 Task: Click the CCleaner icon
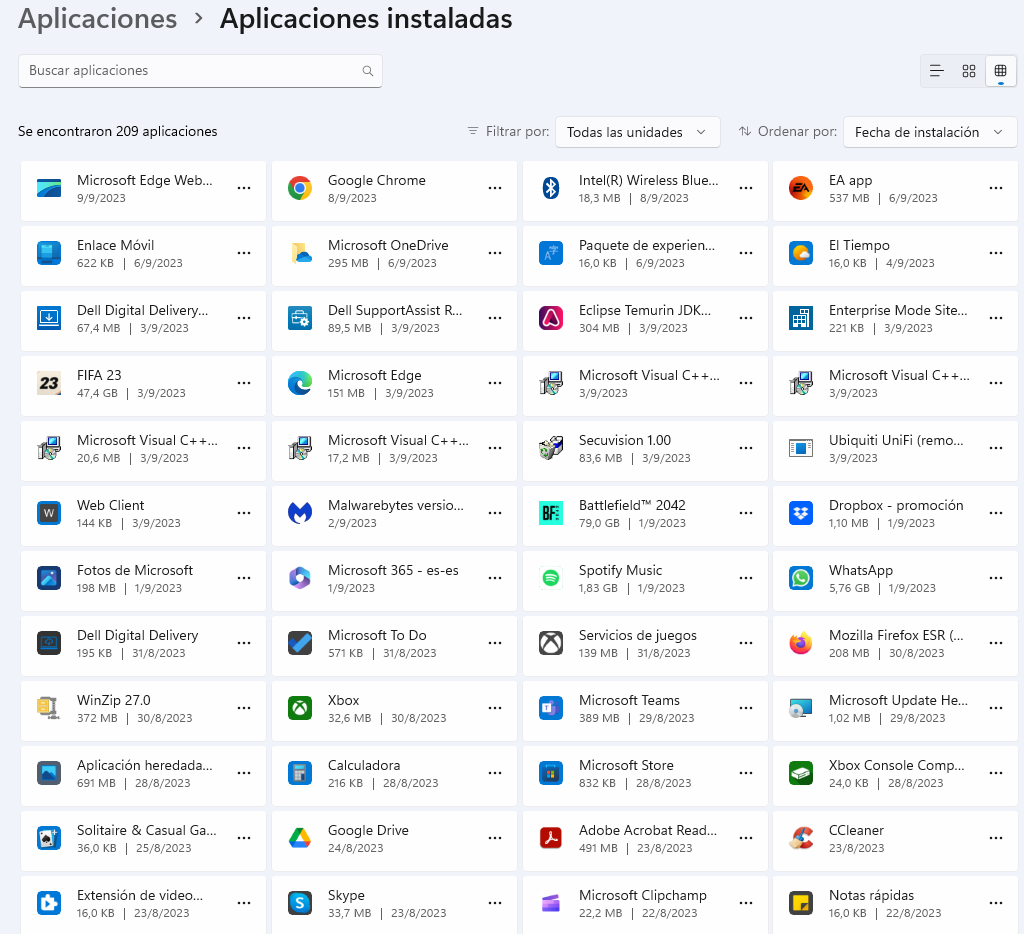tap(801, 838)
